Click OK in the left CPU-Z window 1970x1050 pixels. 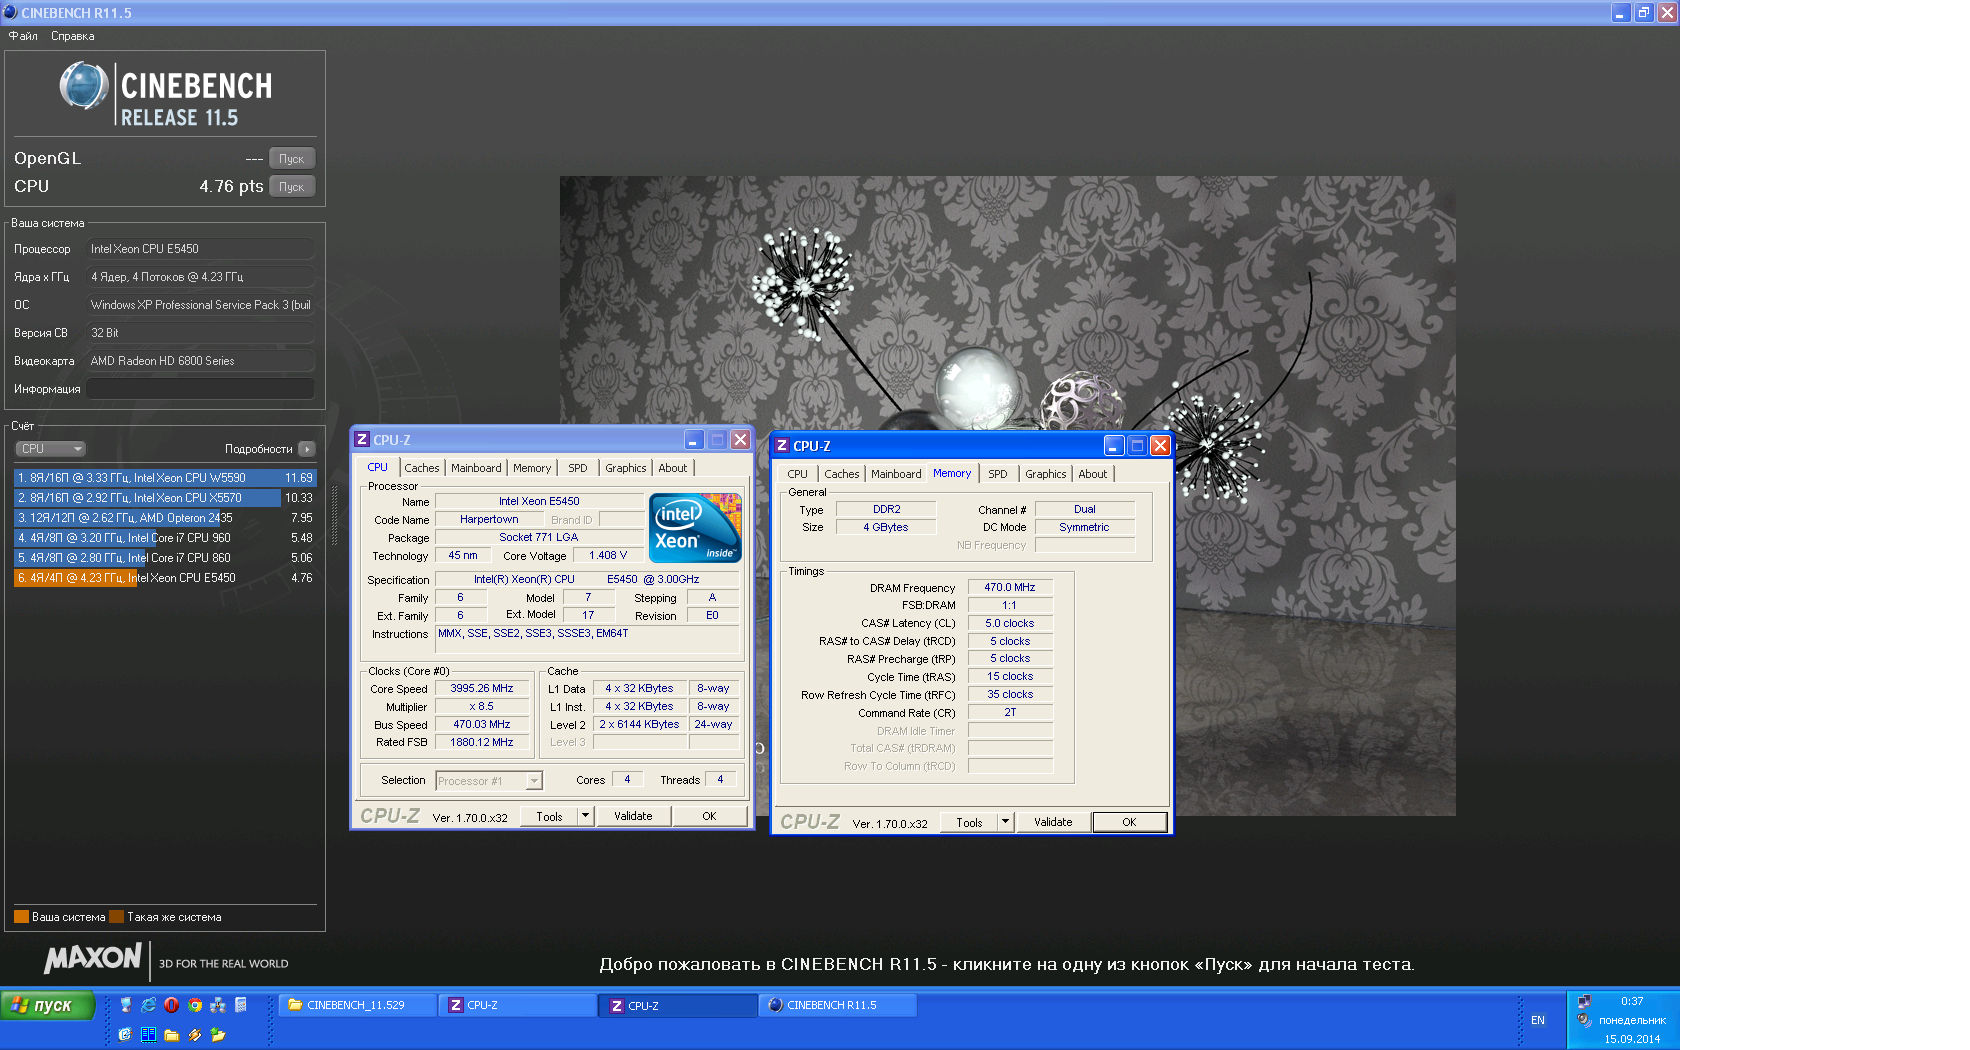[709, 816]
